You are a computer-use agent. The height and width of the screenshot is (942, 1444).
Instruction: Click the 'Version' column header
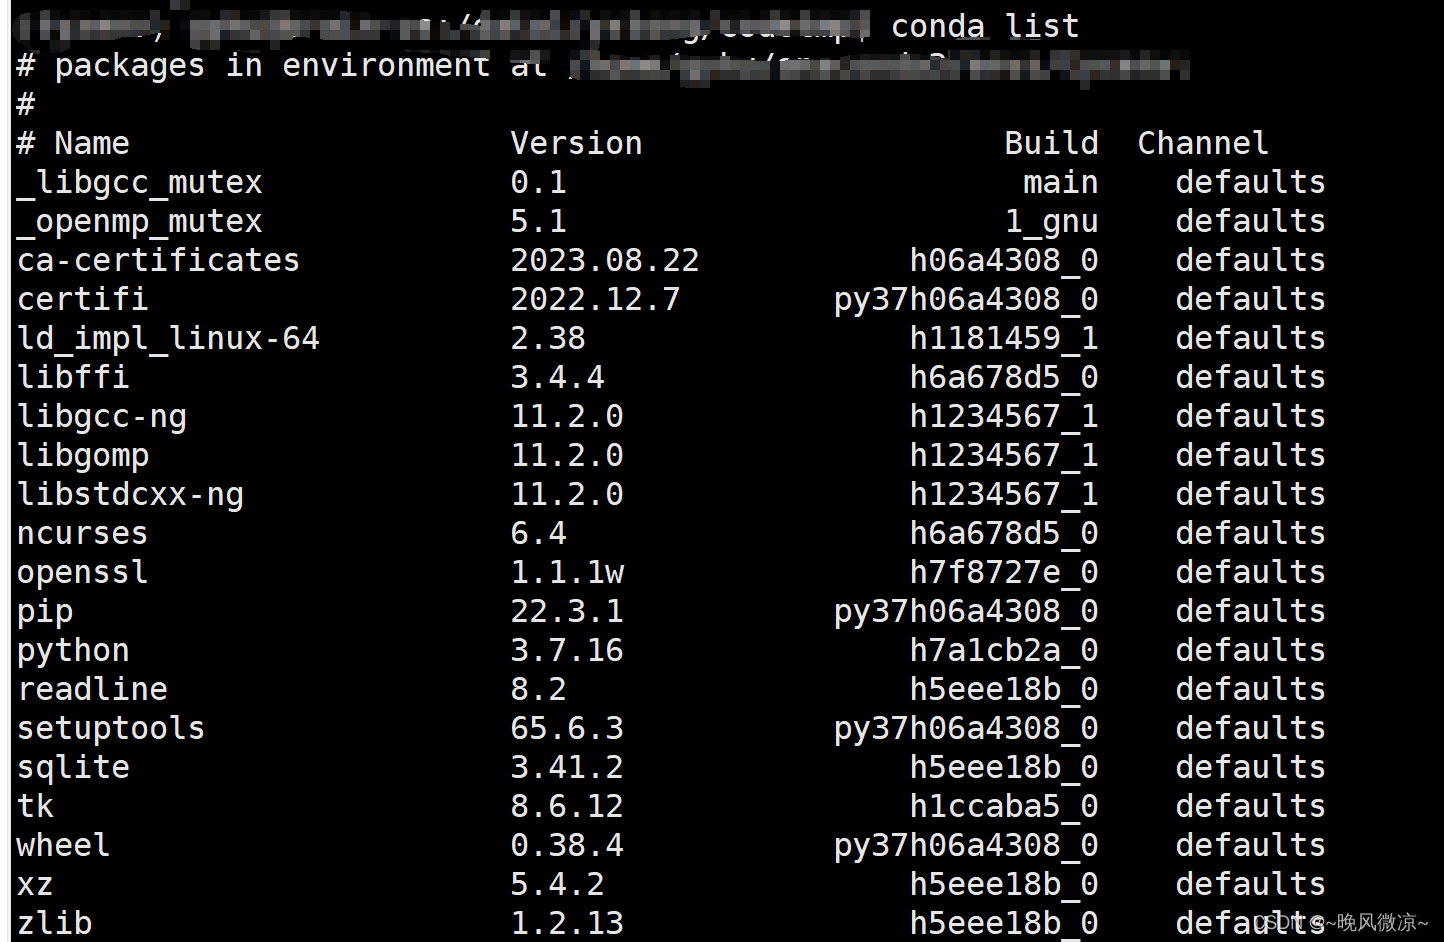point(576,143)
